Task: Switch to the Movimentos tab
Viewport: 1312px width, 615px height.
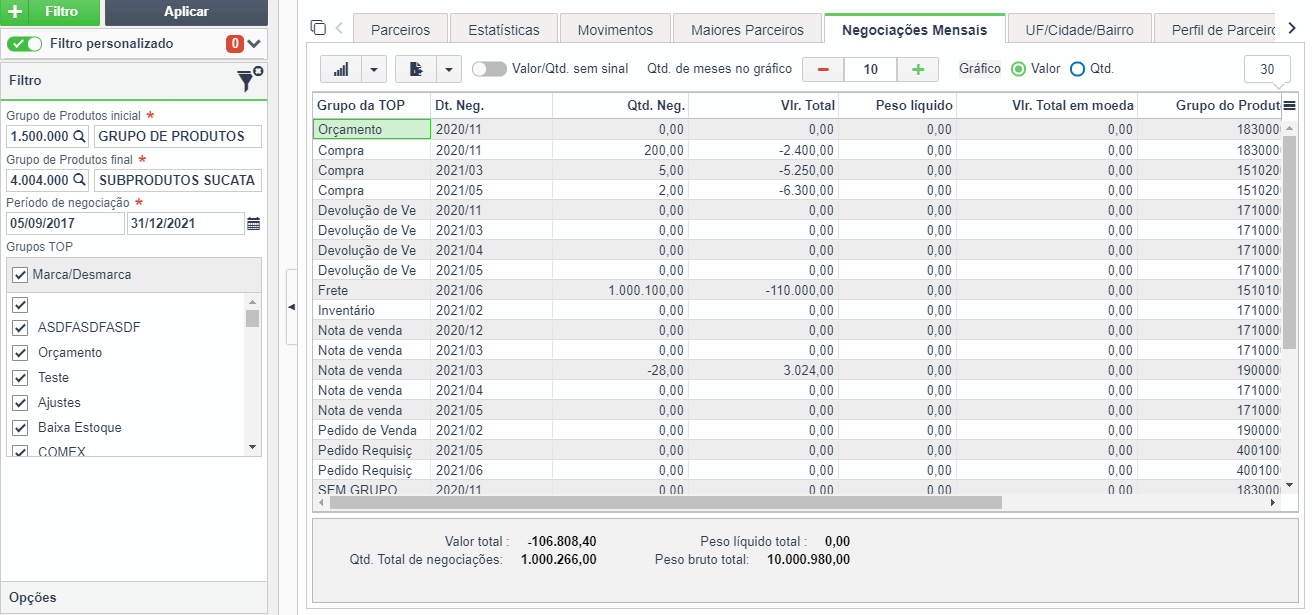Action: click(x=615, y=30)
